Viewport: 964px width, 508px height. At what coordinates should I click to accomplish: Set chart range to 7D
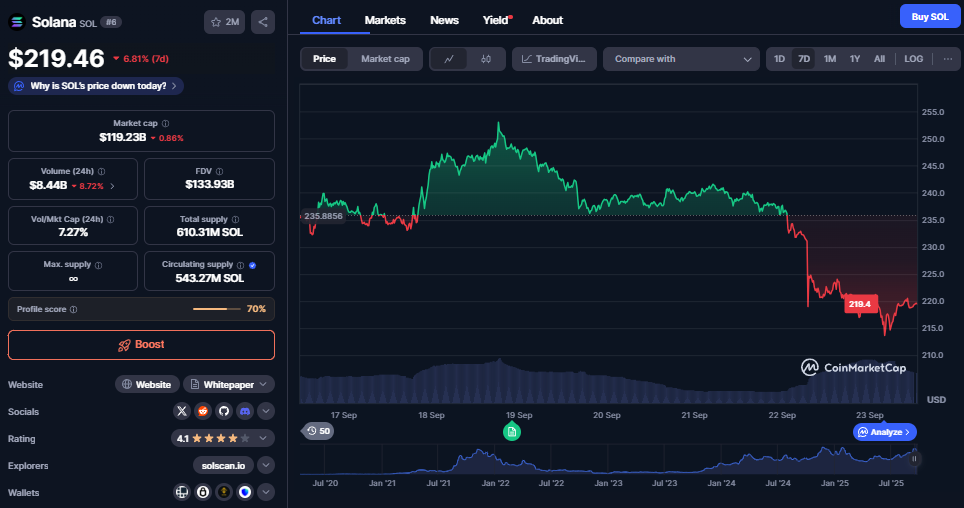coord(804,59)
